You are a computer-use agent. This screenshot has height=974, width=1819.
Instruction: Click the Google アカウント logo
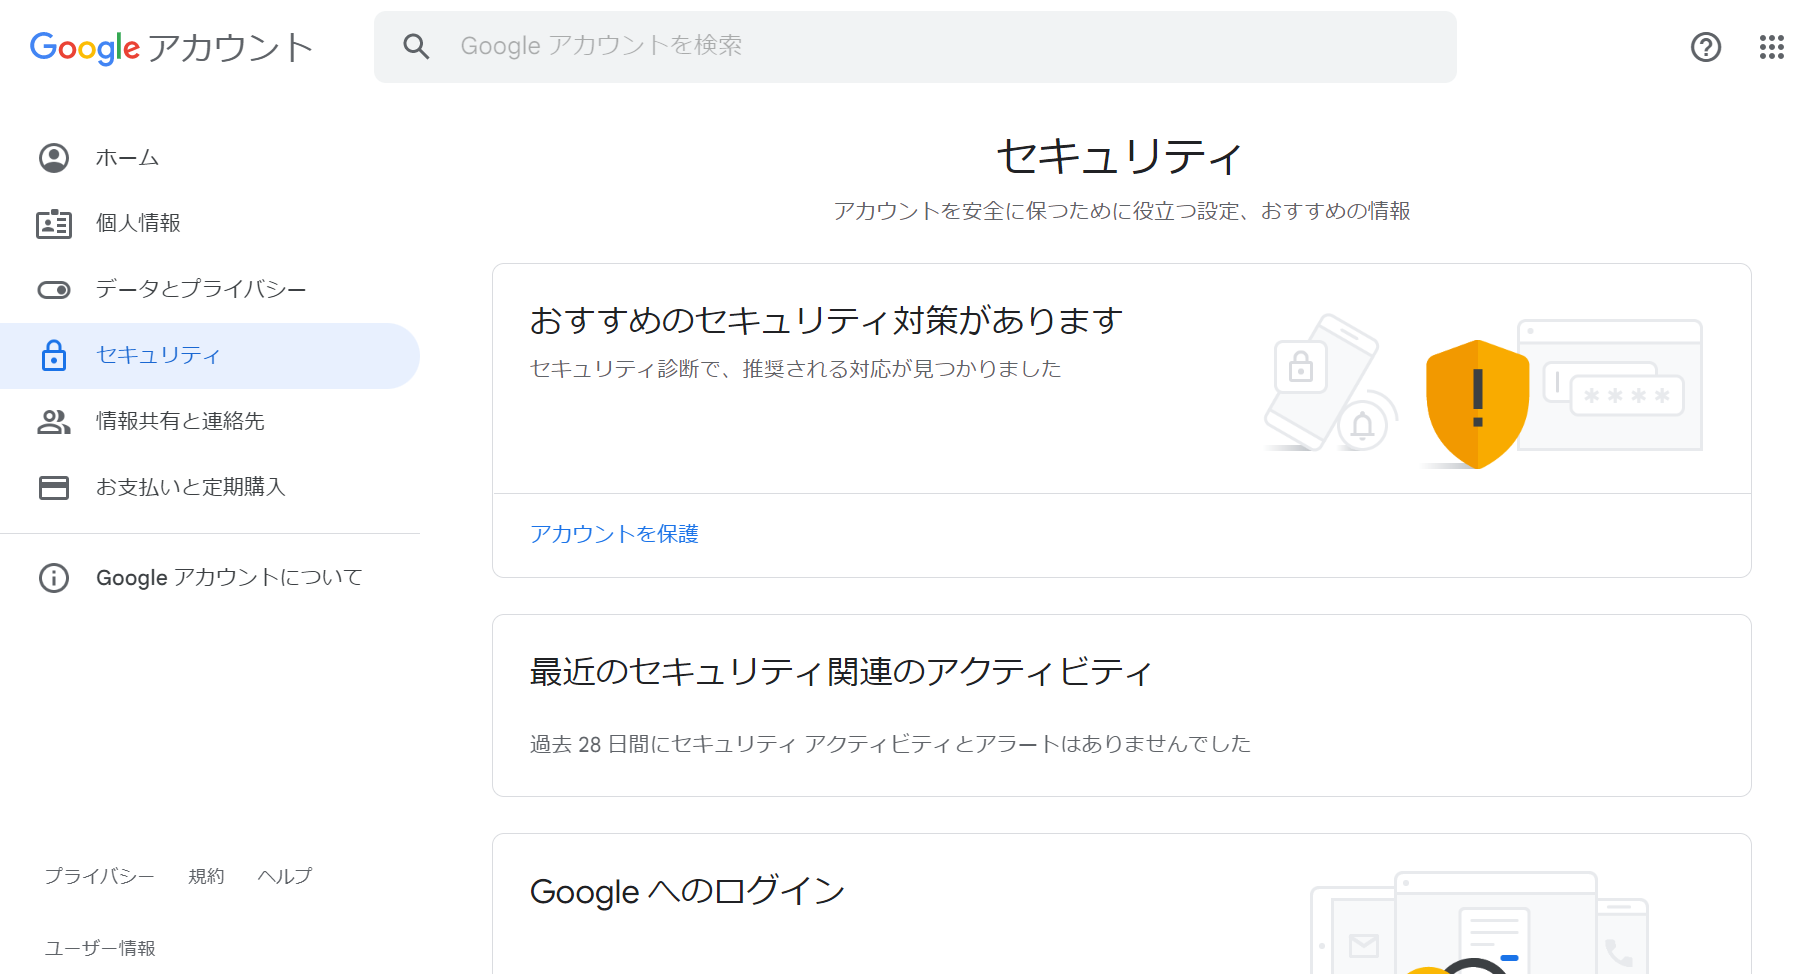pyautogui.click(x=171, y=47)
